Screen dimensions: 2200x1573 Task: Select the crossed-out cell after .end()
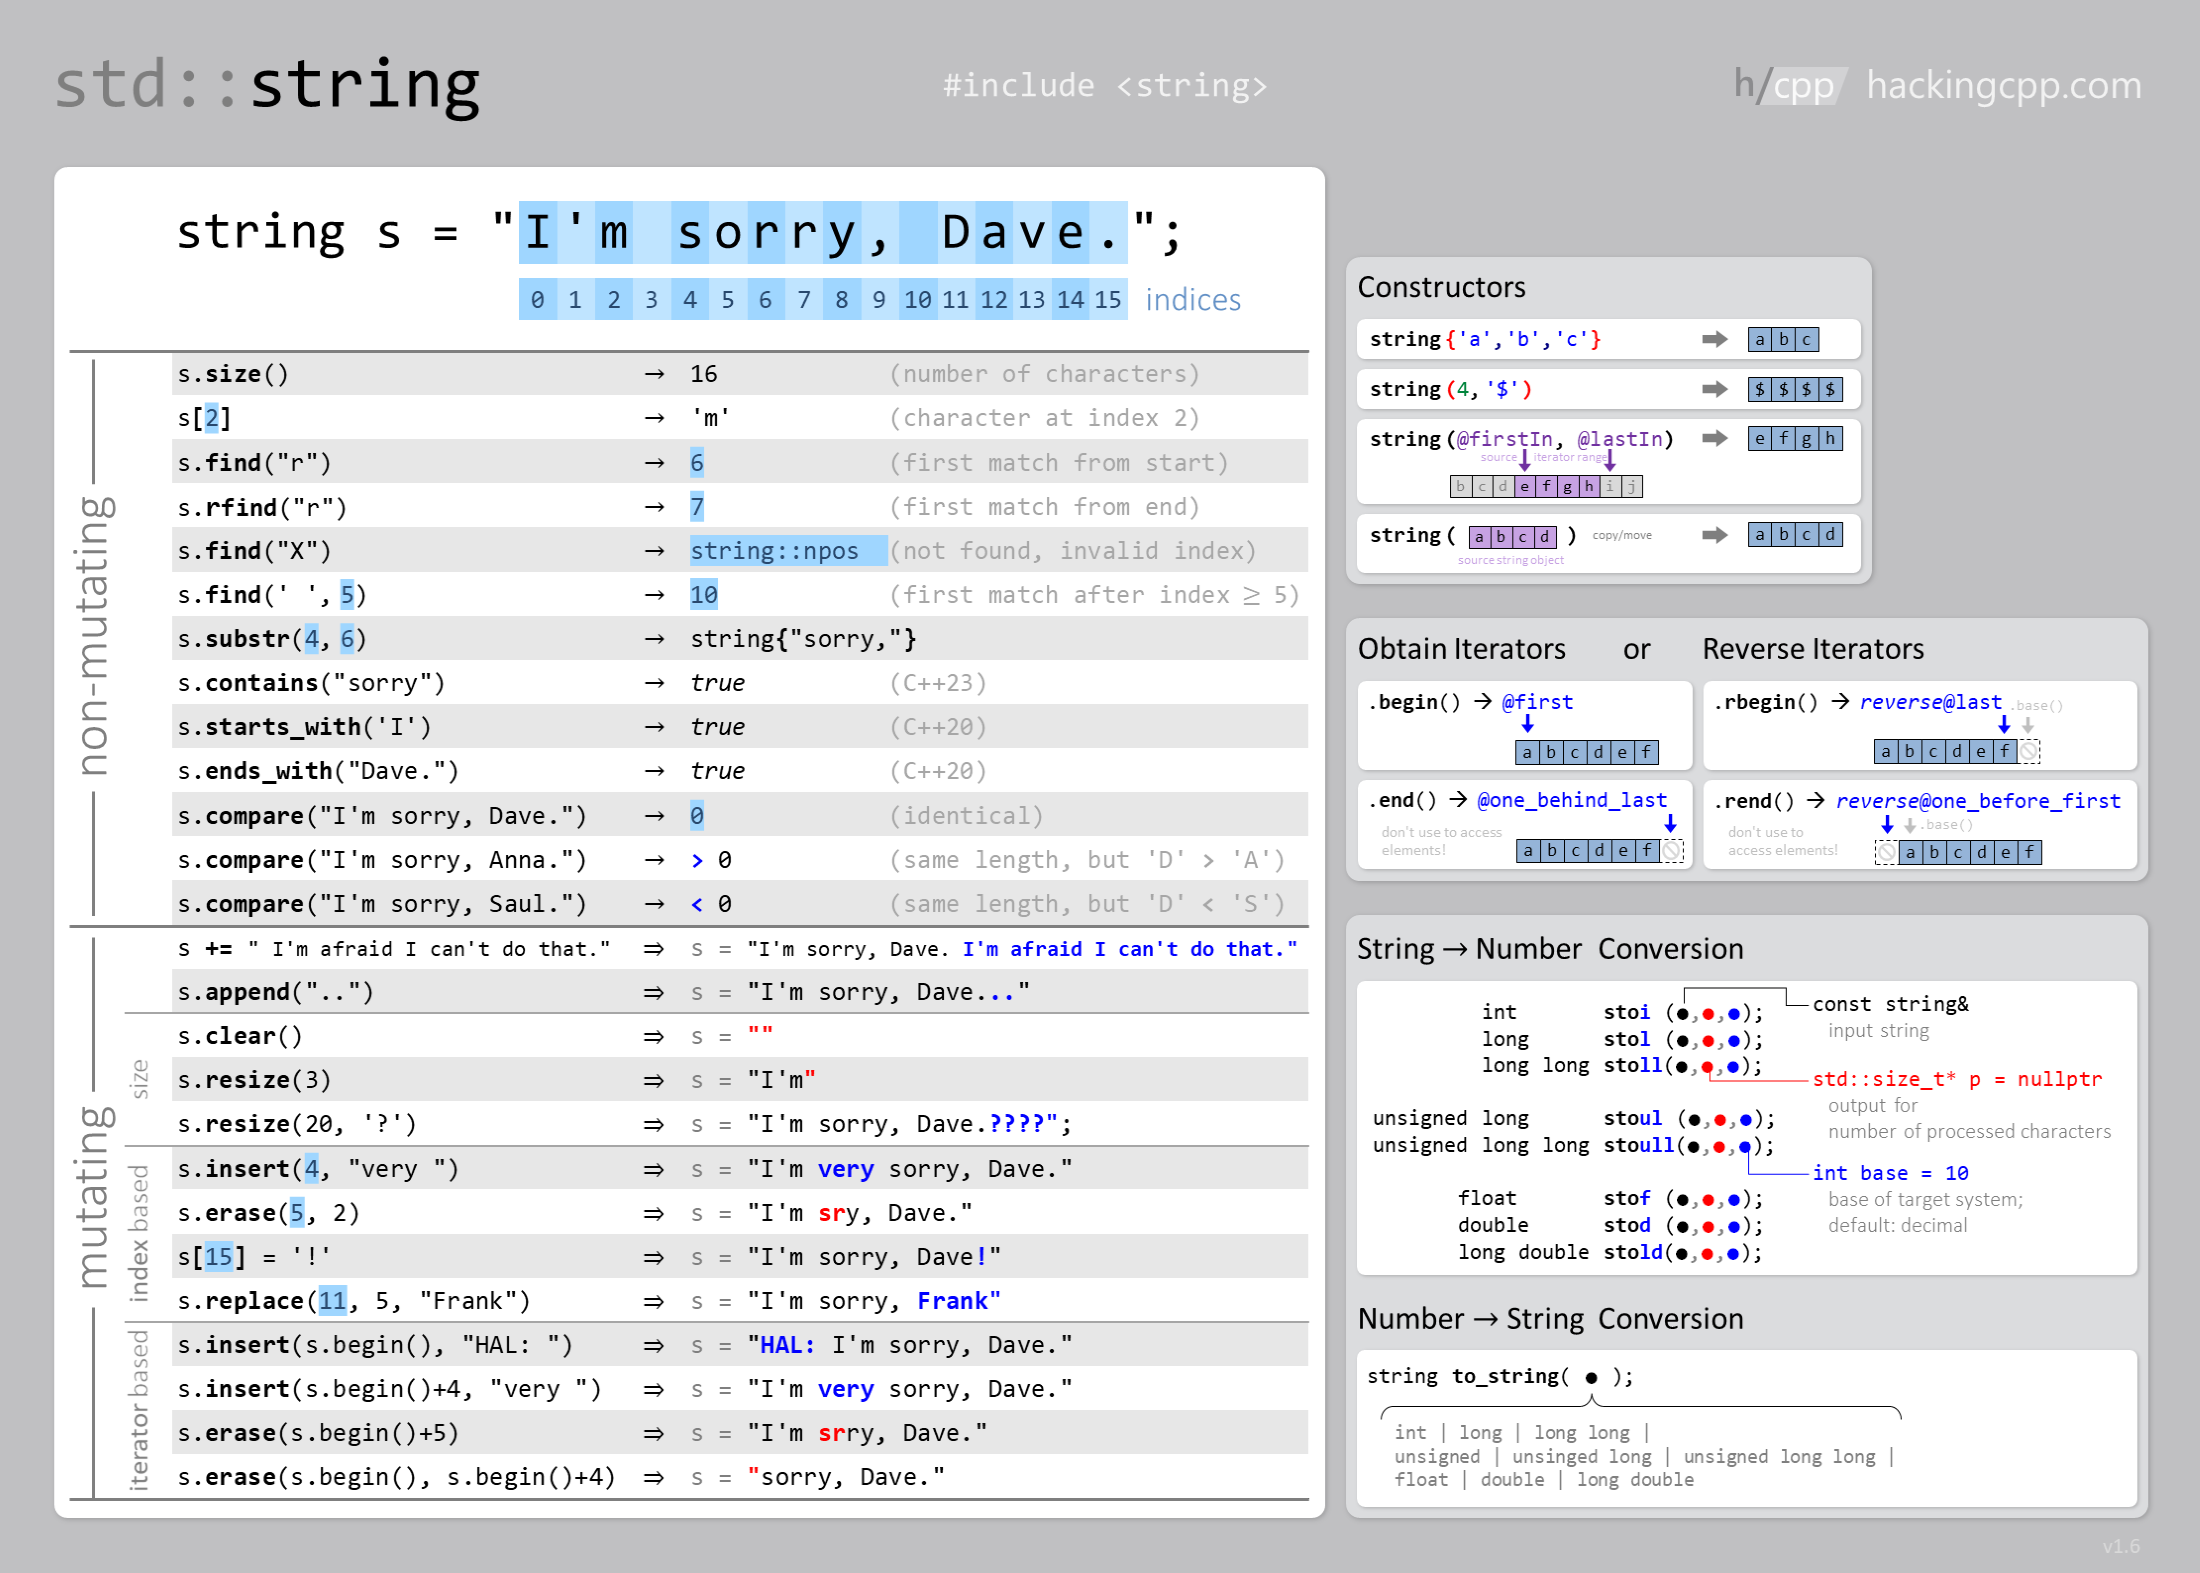pyautogui.click(x=1671, y=851)
